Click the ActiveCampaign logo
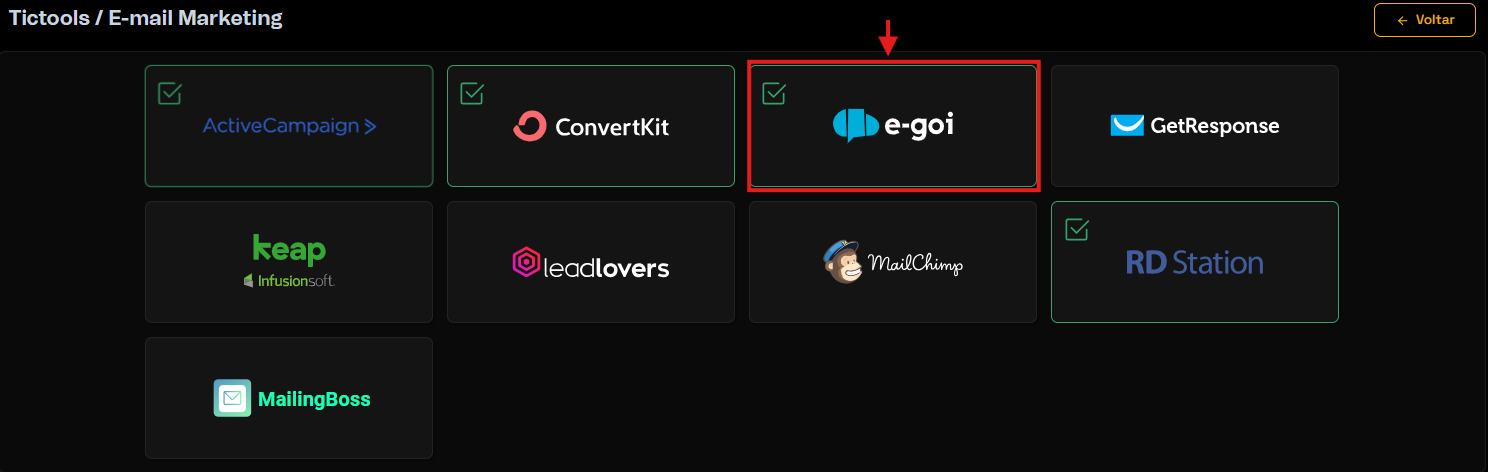Image resolution: width=1488 pixels, height=472 pixels. 289,126
